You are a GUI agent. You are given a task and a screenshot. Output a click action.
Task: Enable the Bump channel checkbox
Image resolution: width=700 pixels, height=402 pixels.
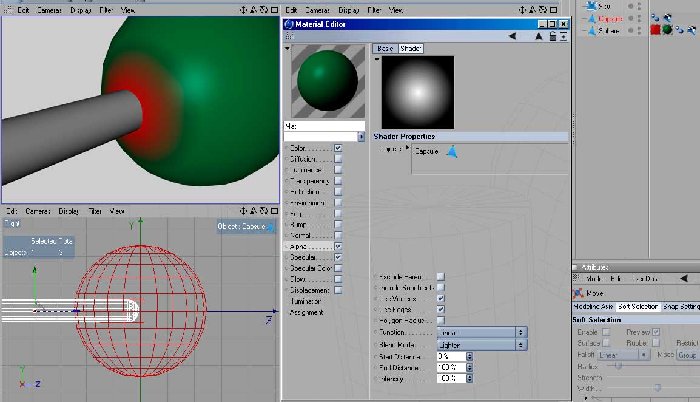pos(338,224)
